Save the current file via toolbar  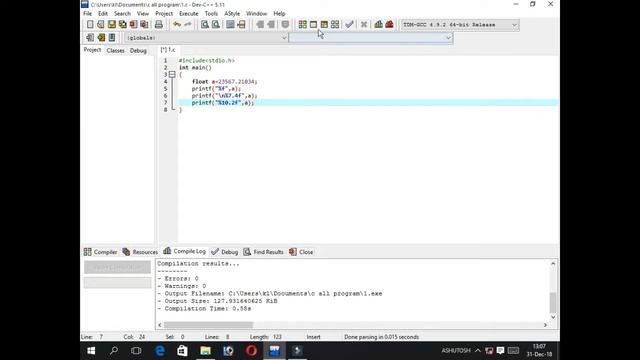[112, 24]
